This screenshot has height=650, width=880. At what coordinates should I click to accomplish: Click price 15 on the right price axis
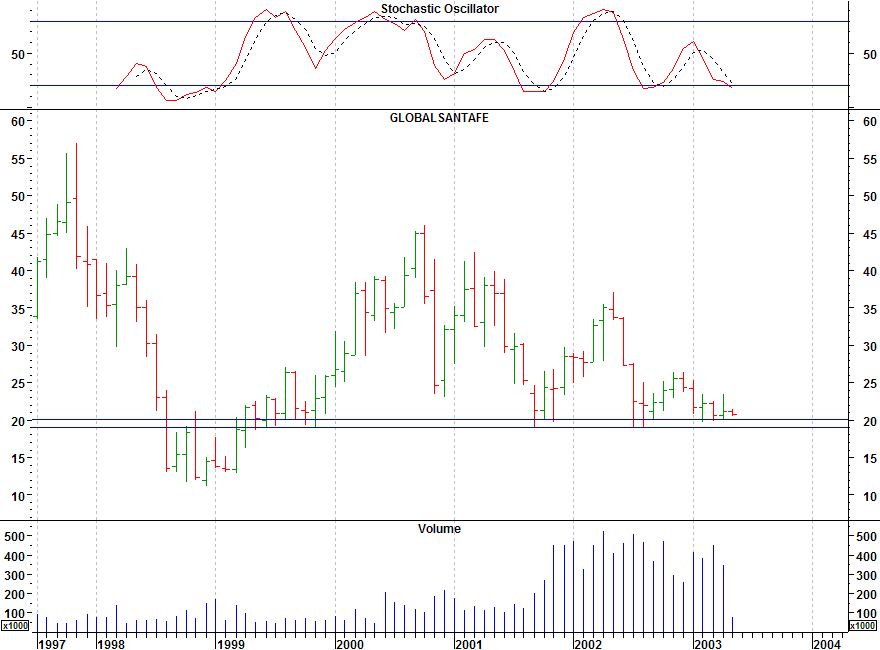click(870, 459)
